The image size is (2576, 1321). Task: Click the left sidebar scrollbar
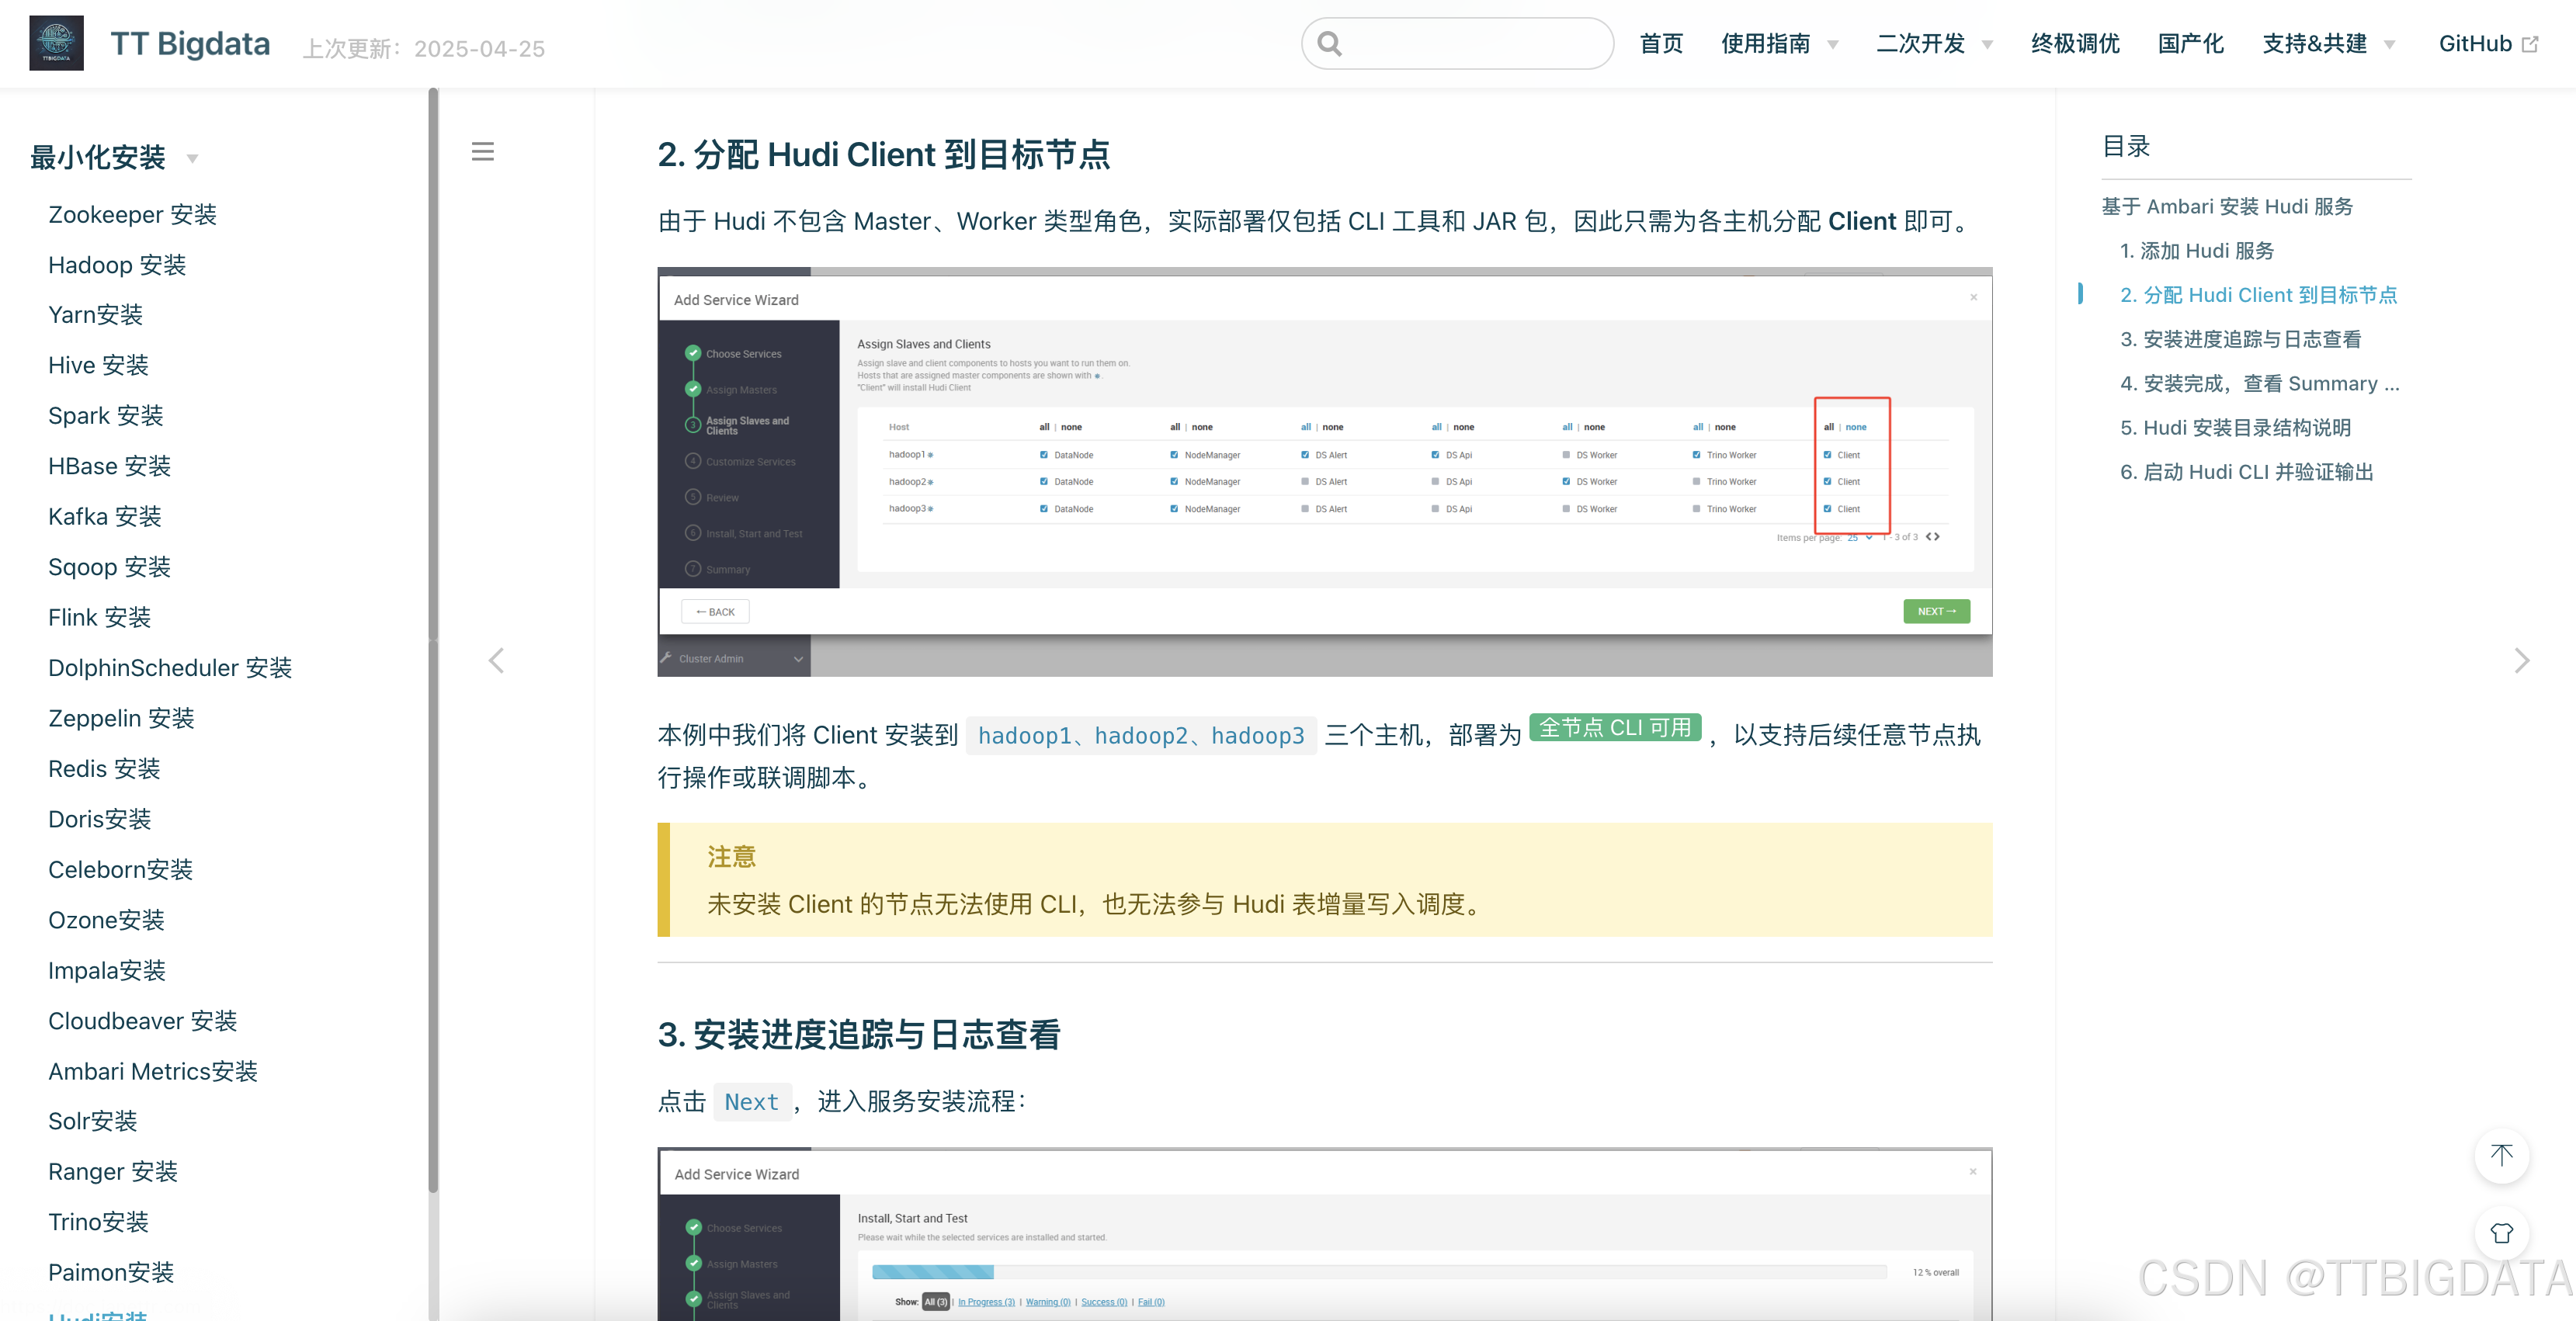click(433, 400)
